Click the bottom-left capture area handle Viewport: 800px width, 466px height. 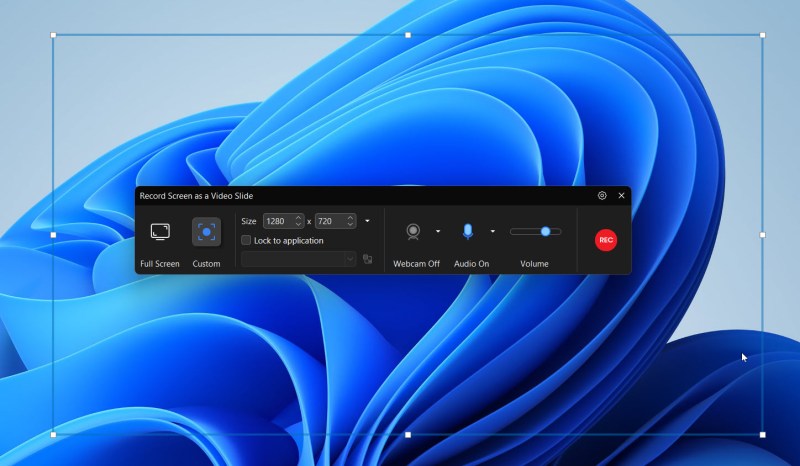click(x=53, y=434)
